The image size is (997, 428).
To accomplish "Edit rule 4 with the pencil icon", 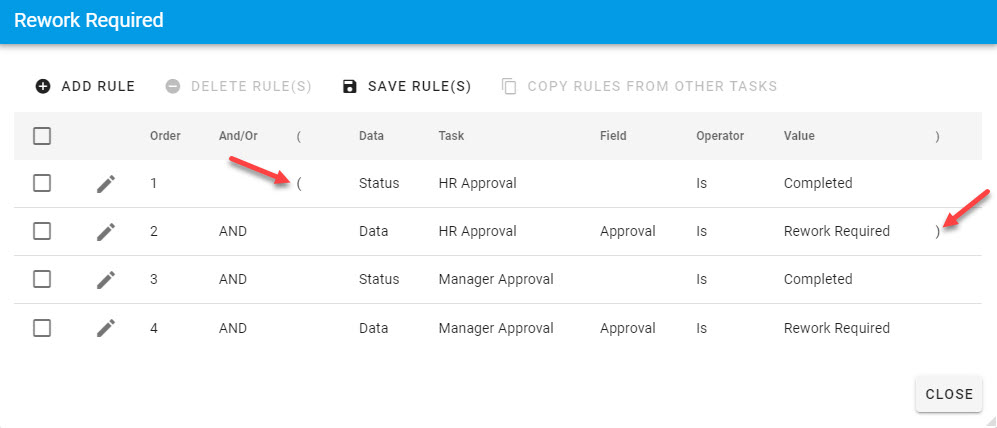I will (106, 328).
